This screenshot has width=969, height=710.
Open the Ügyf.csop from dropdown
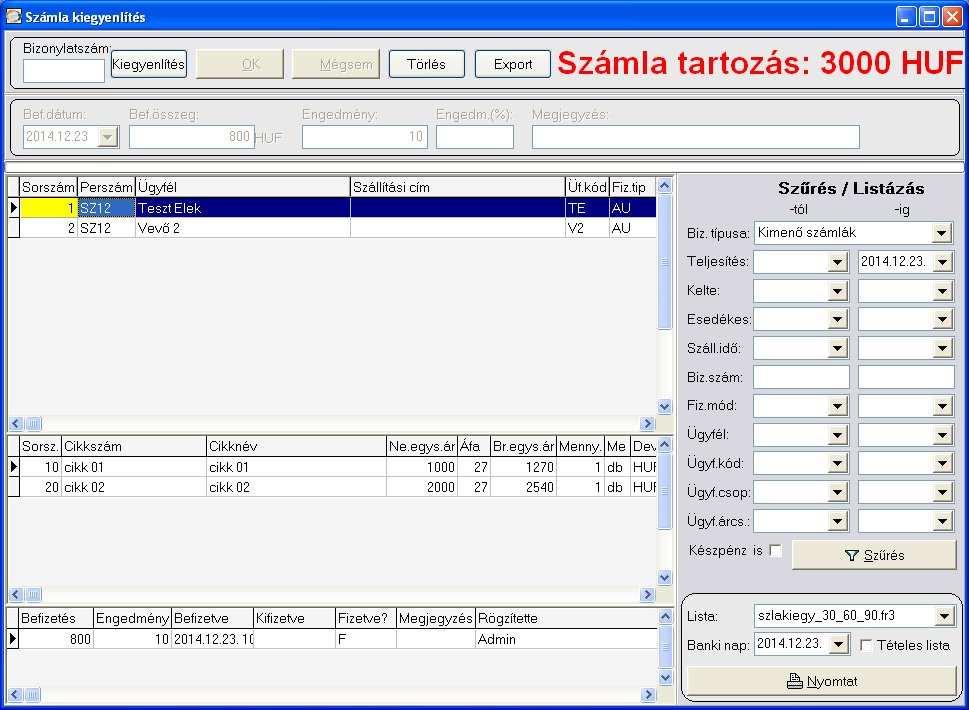837,492
